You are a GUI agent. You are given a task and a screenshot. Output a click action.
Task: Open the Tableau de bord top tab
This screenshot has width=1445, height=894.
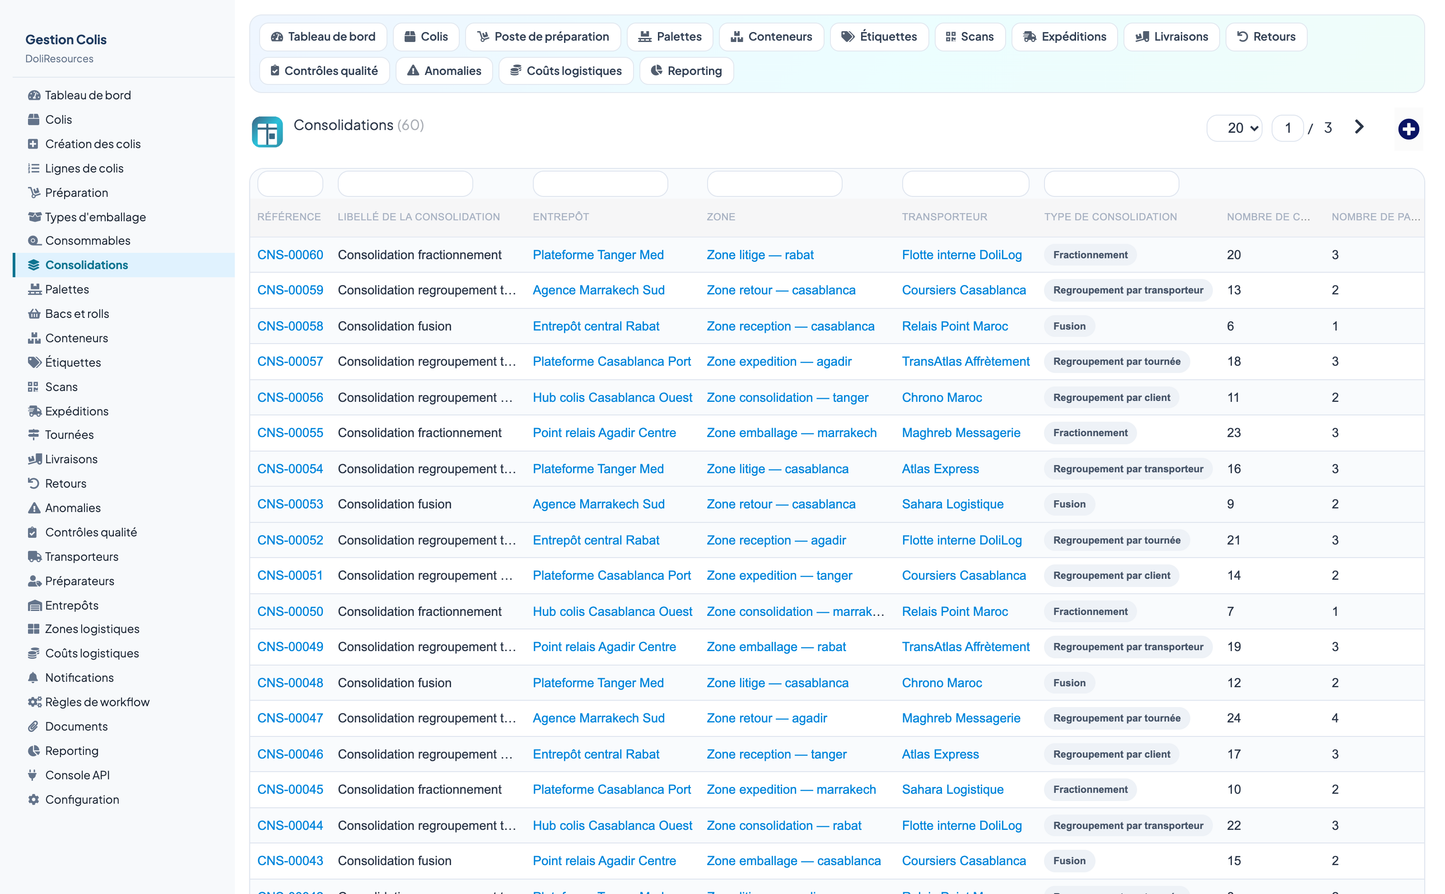coord(323,37)
